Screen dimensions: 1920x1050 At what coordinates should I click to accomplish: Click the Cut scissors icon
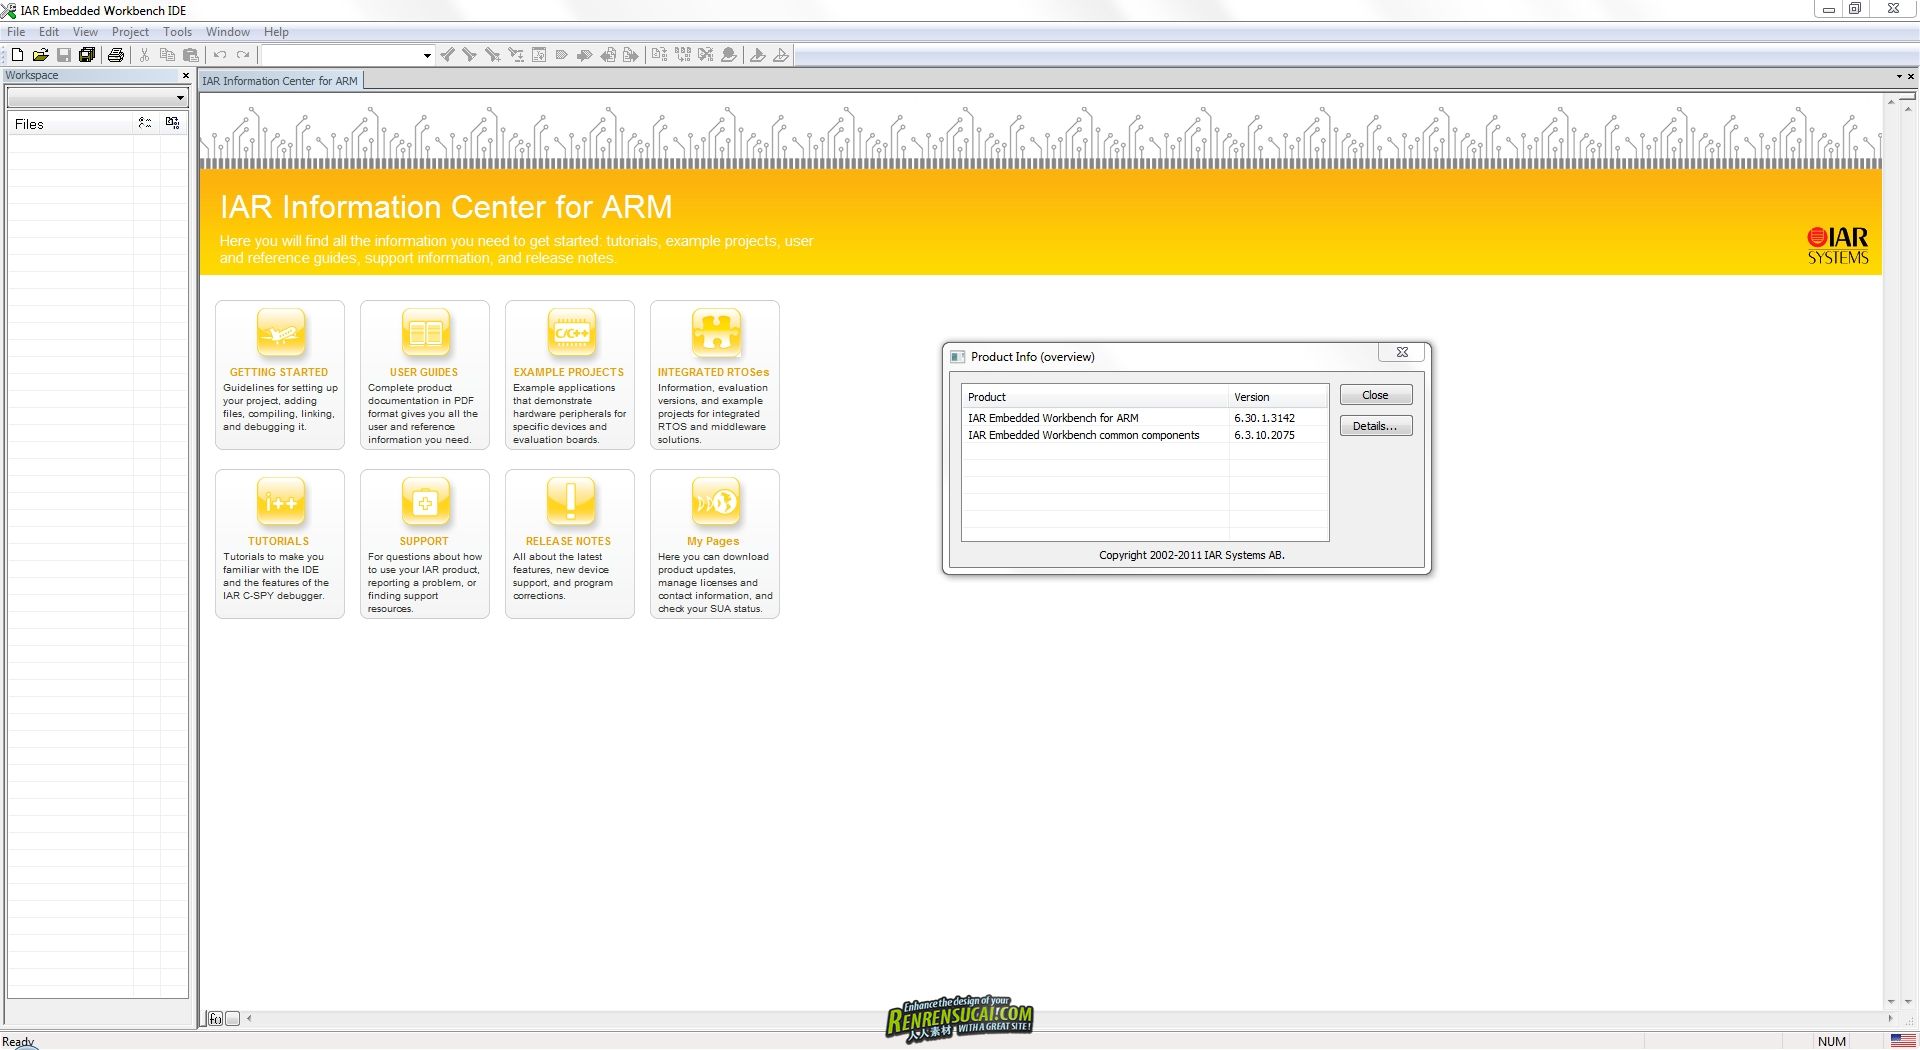144,55
